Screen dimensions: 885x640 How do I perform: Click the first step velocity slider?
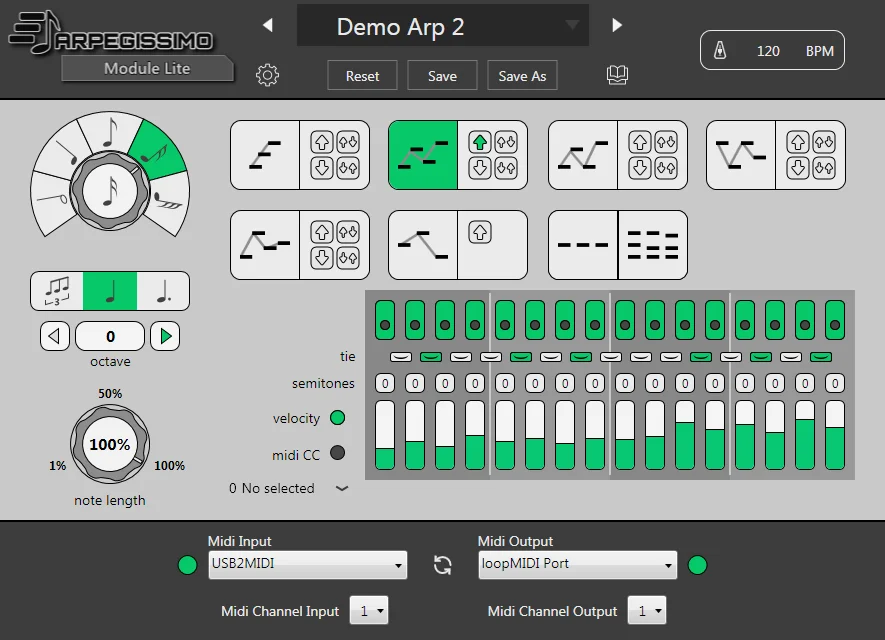click(385, 435)
